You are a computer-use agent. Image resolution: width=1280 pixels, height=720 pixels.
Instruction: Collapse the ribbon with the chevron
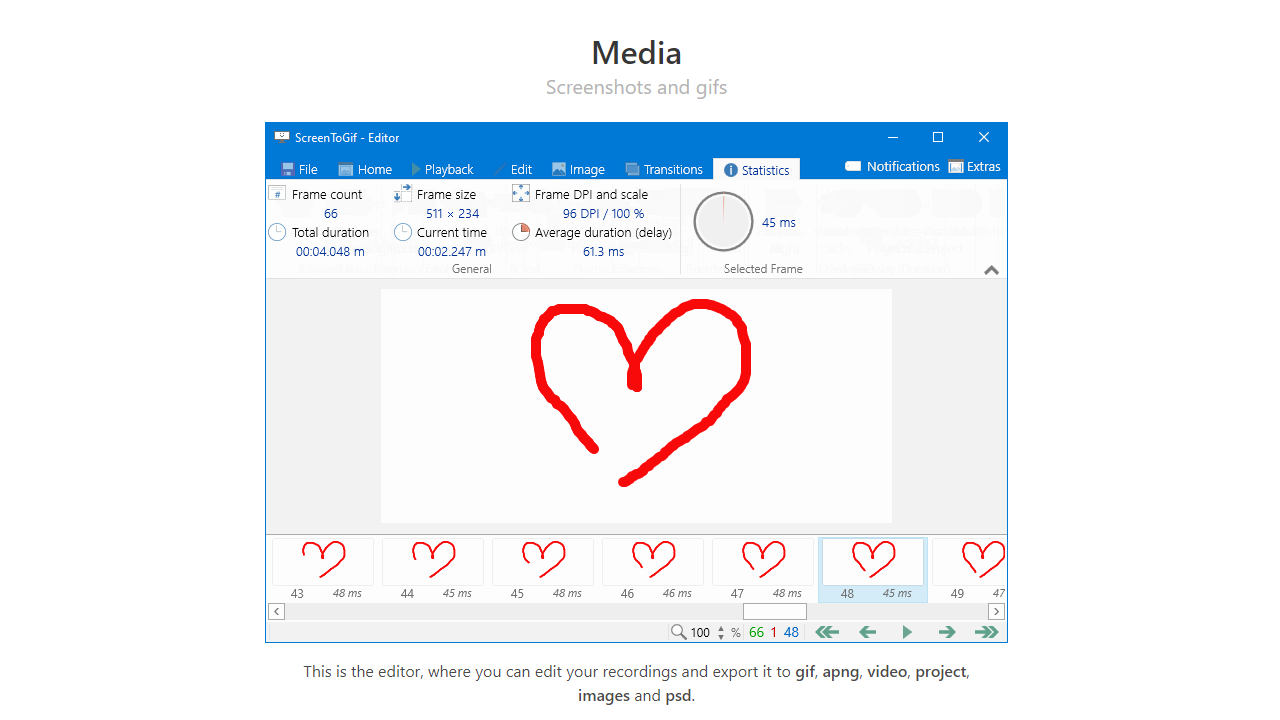[x=991, y=270]
